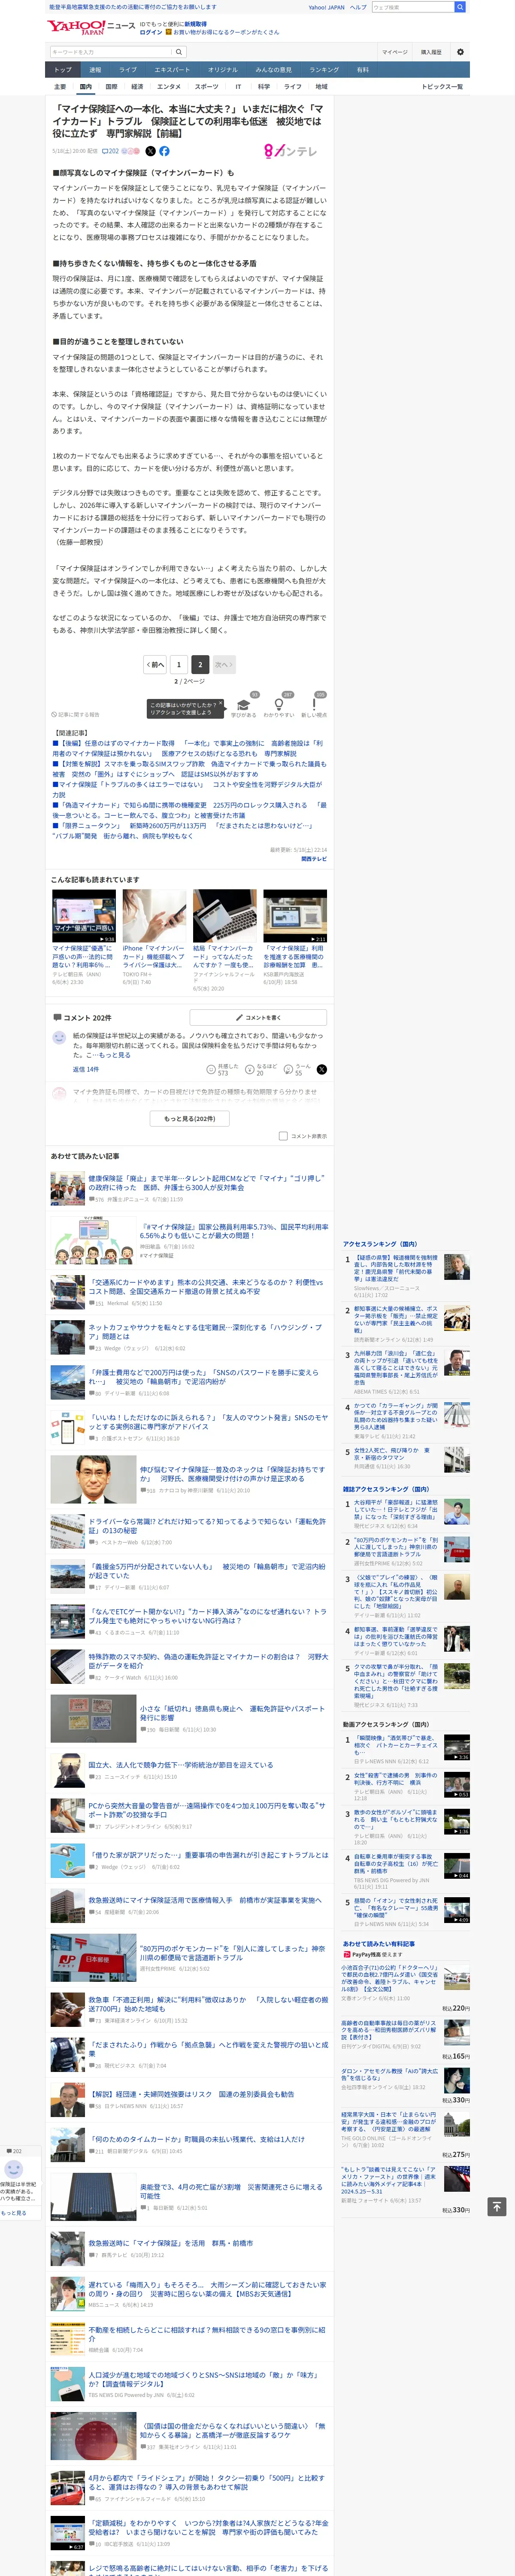515x2576 pixels.
Task: Click the magnifier icon beside keyword box
Action: 179,52
